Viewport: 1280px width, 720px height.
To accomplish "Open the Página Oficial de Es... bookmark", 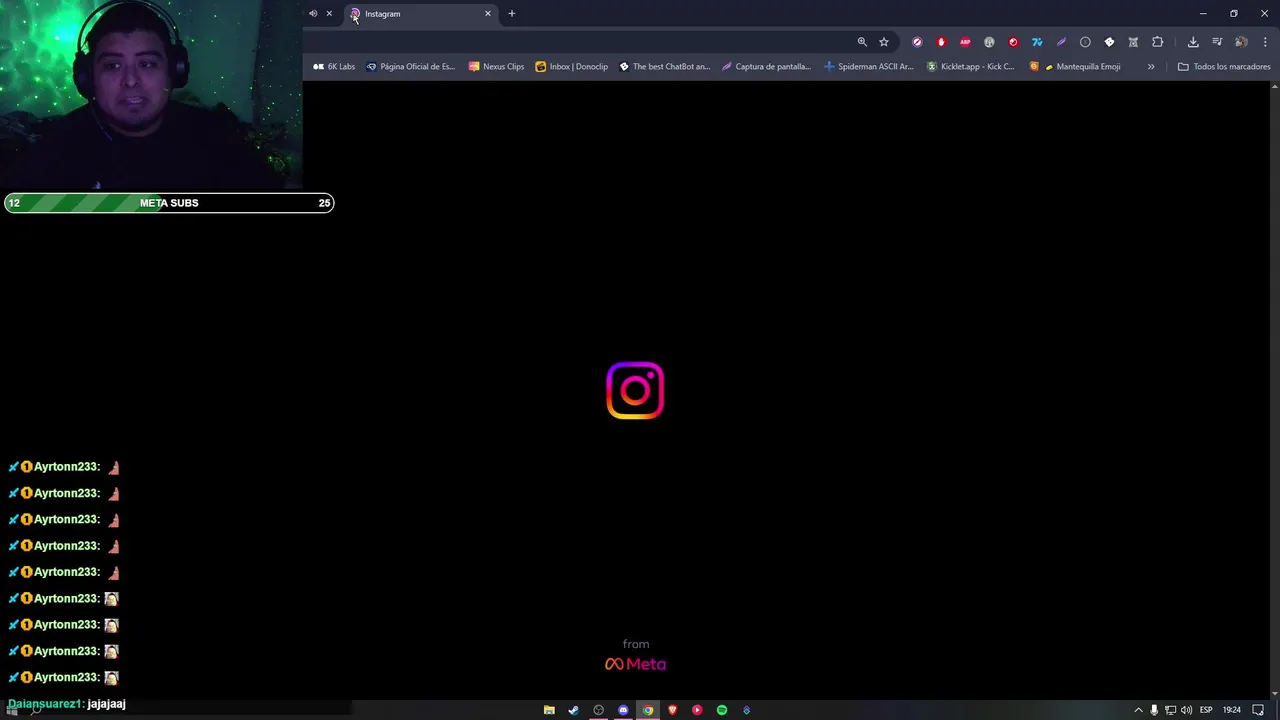I will [410, 67].
